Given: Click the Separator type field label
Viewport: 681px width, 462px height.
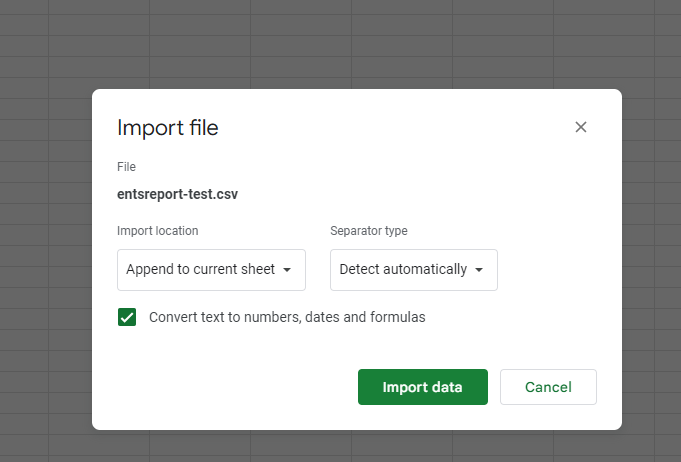Looking at the screenshot, I should click(x=369, y=231).
